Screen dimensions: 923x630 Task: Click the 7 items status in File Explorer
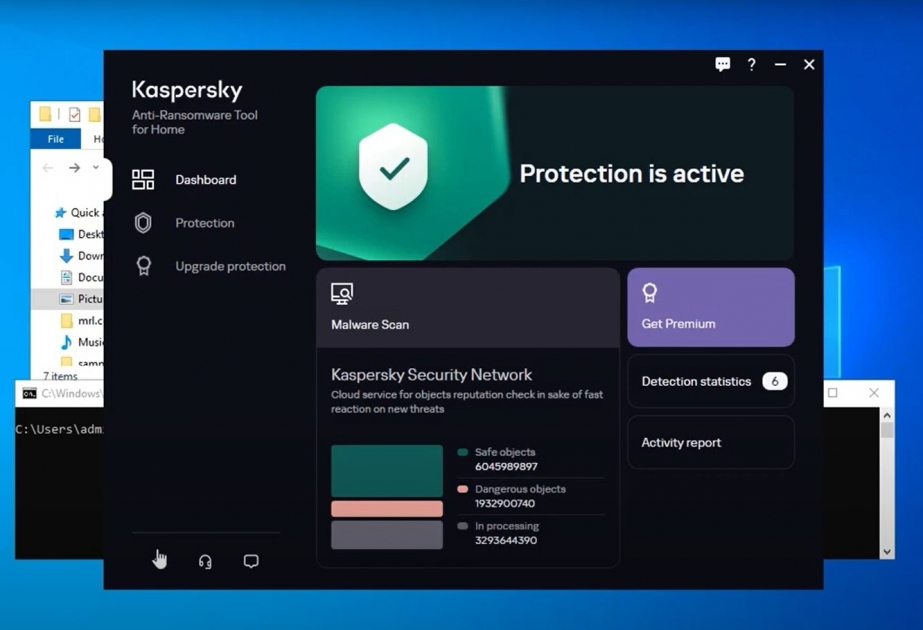point(60,376)
